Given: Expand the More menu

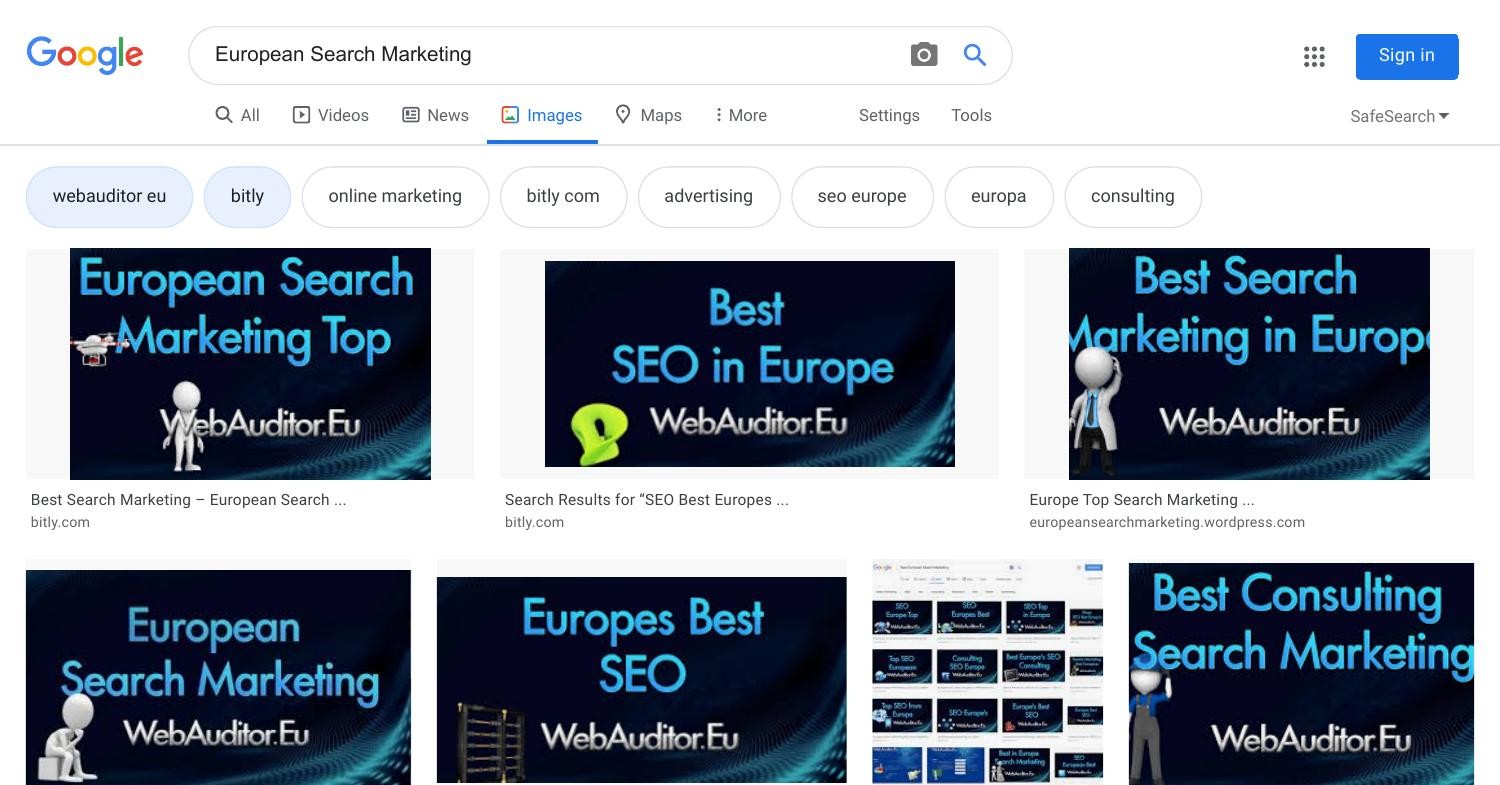Looking at the screenshot, I should (x=741, y=115).
